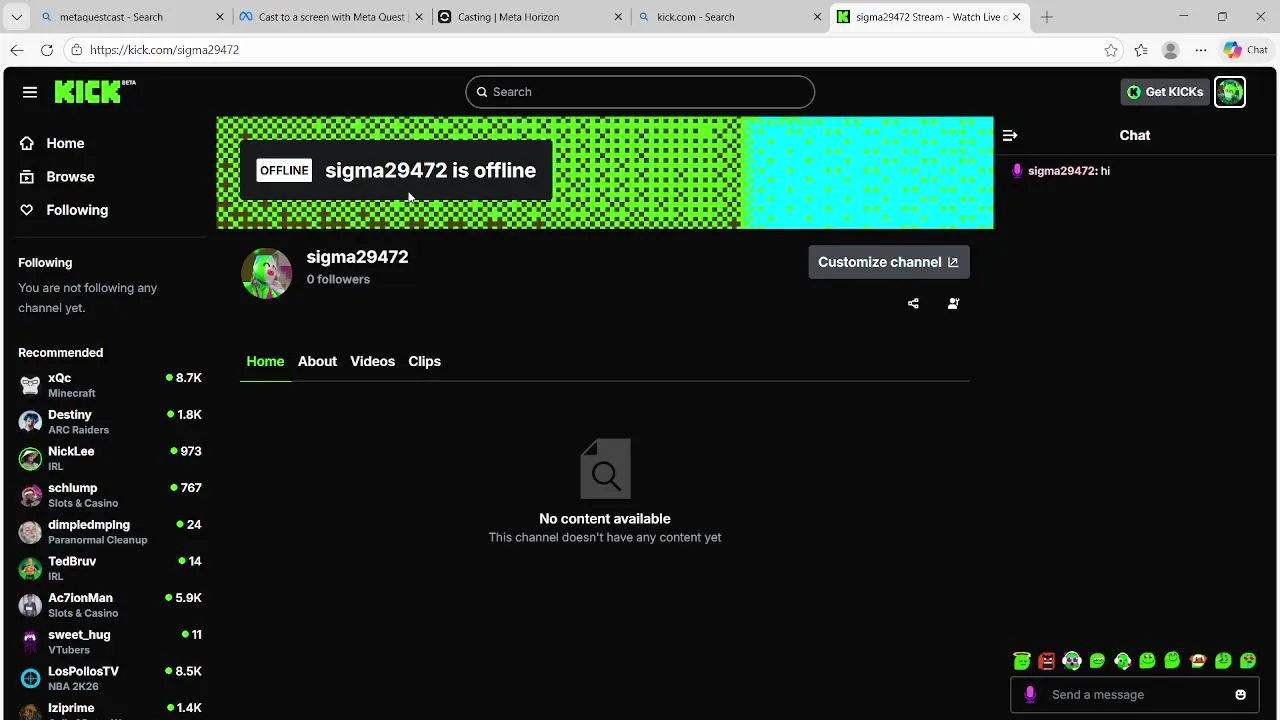Click the purple microphone badge in message box

tap(1030, 695)
